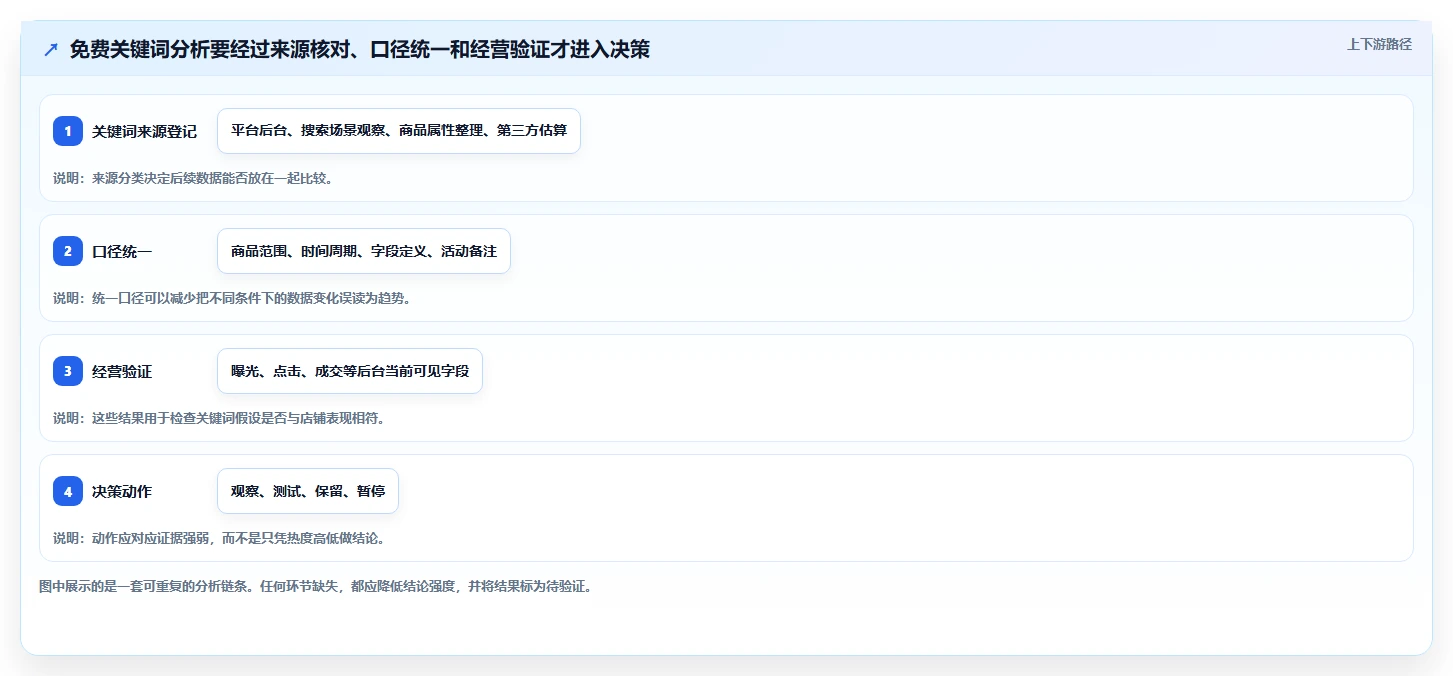Image resolution: width=1453 pixels, height=676 pixels.
Task: Click the '经营验证' step label
Action: pyautogui.click(x=122, y=371)
